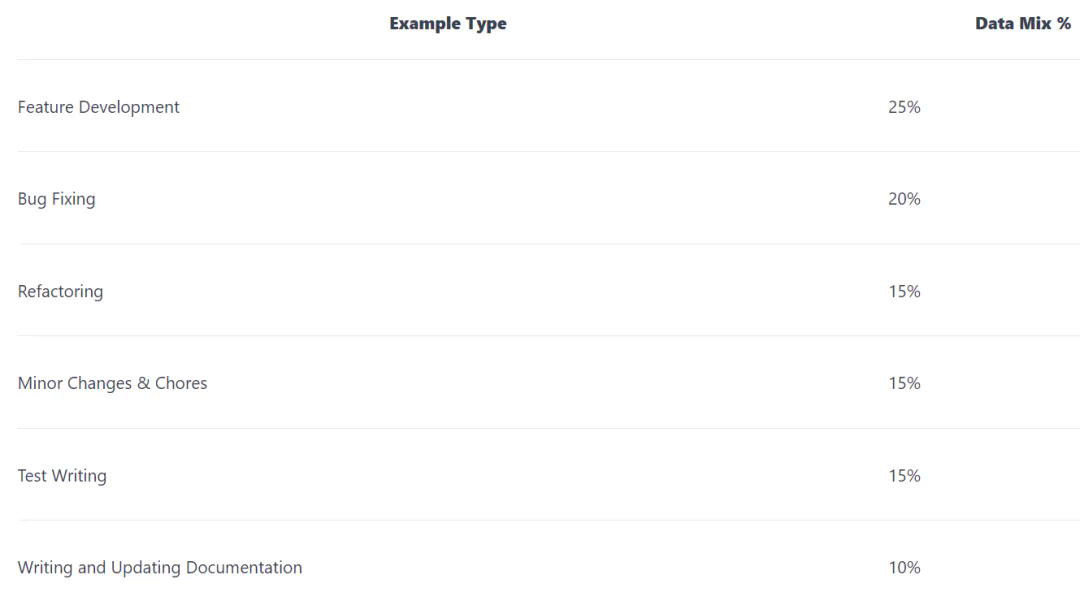Click the 20% value for Bug Fixing
Screen dimensions: 1080x592
pos(904,199)
